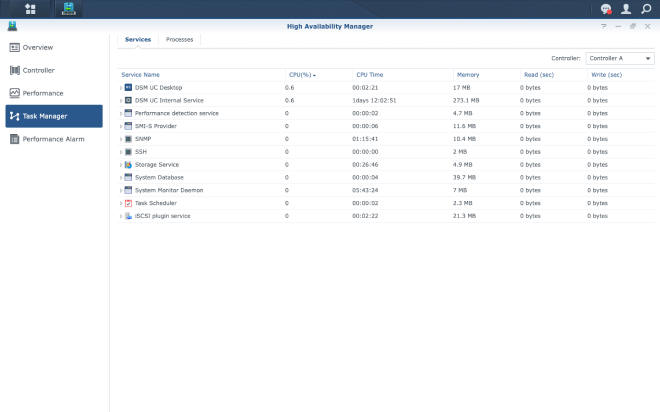Screen dimensions: 660x412
Task: Select the Services tab
Action: tap(138, 39)
